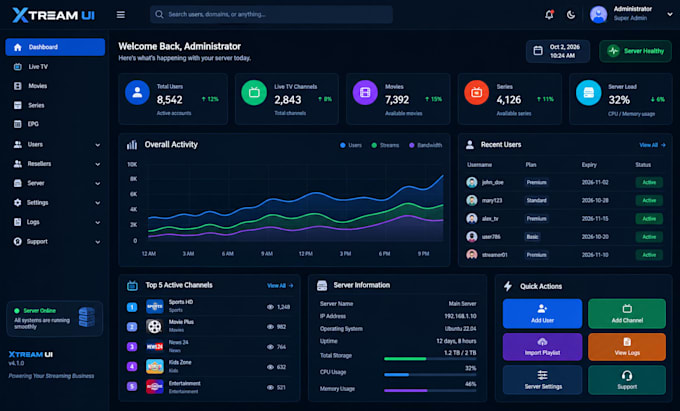Click the eye icon for Entertainment channel
The image size is (680, 411).
[270, 388]
